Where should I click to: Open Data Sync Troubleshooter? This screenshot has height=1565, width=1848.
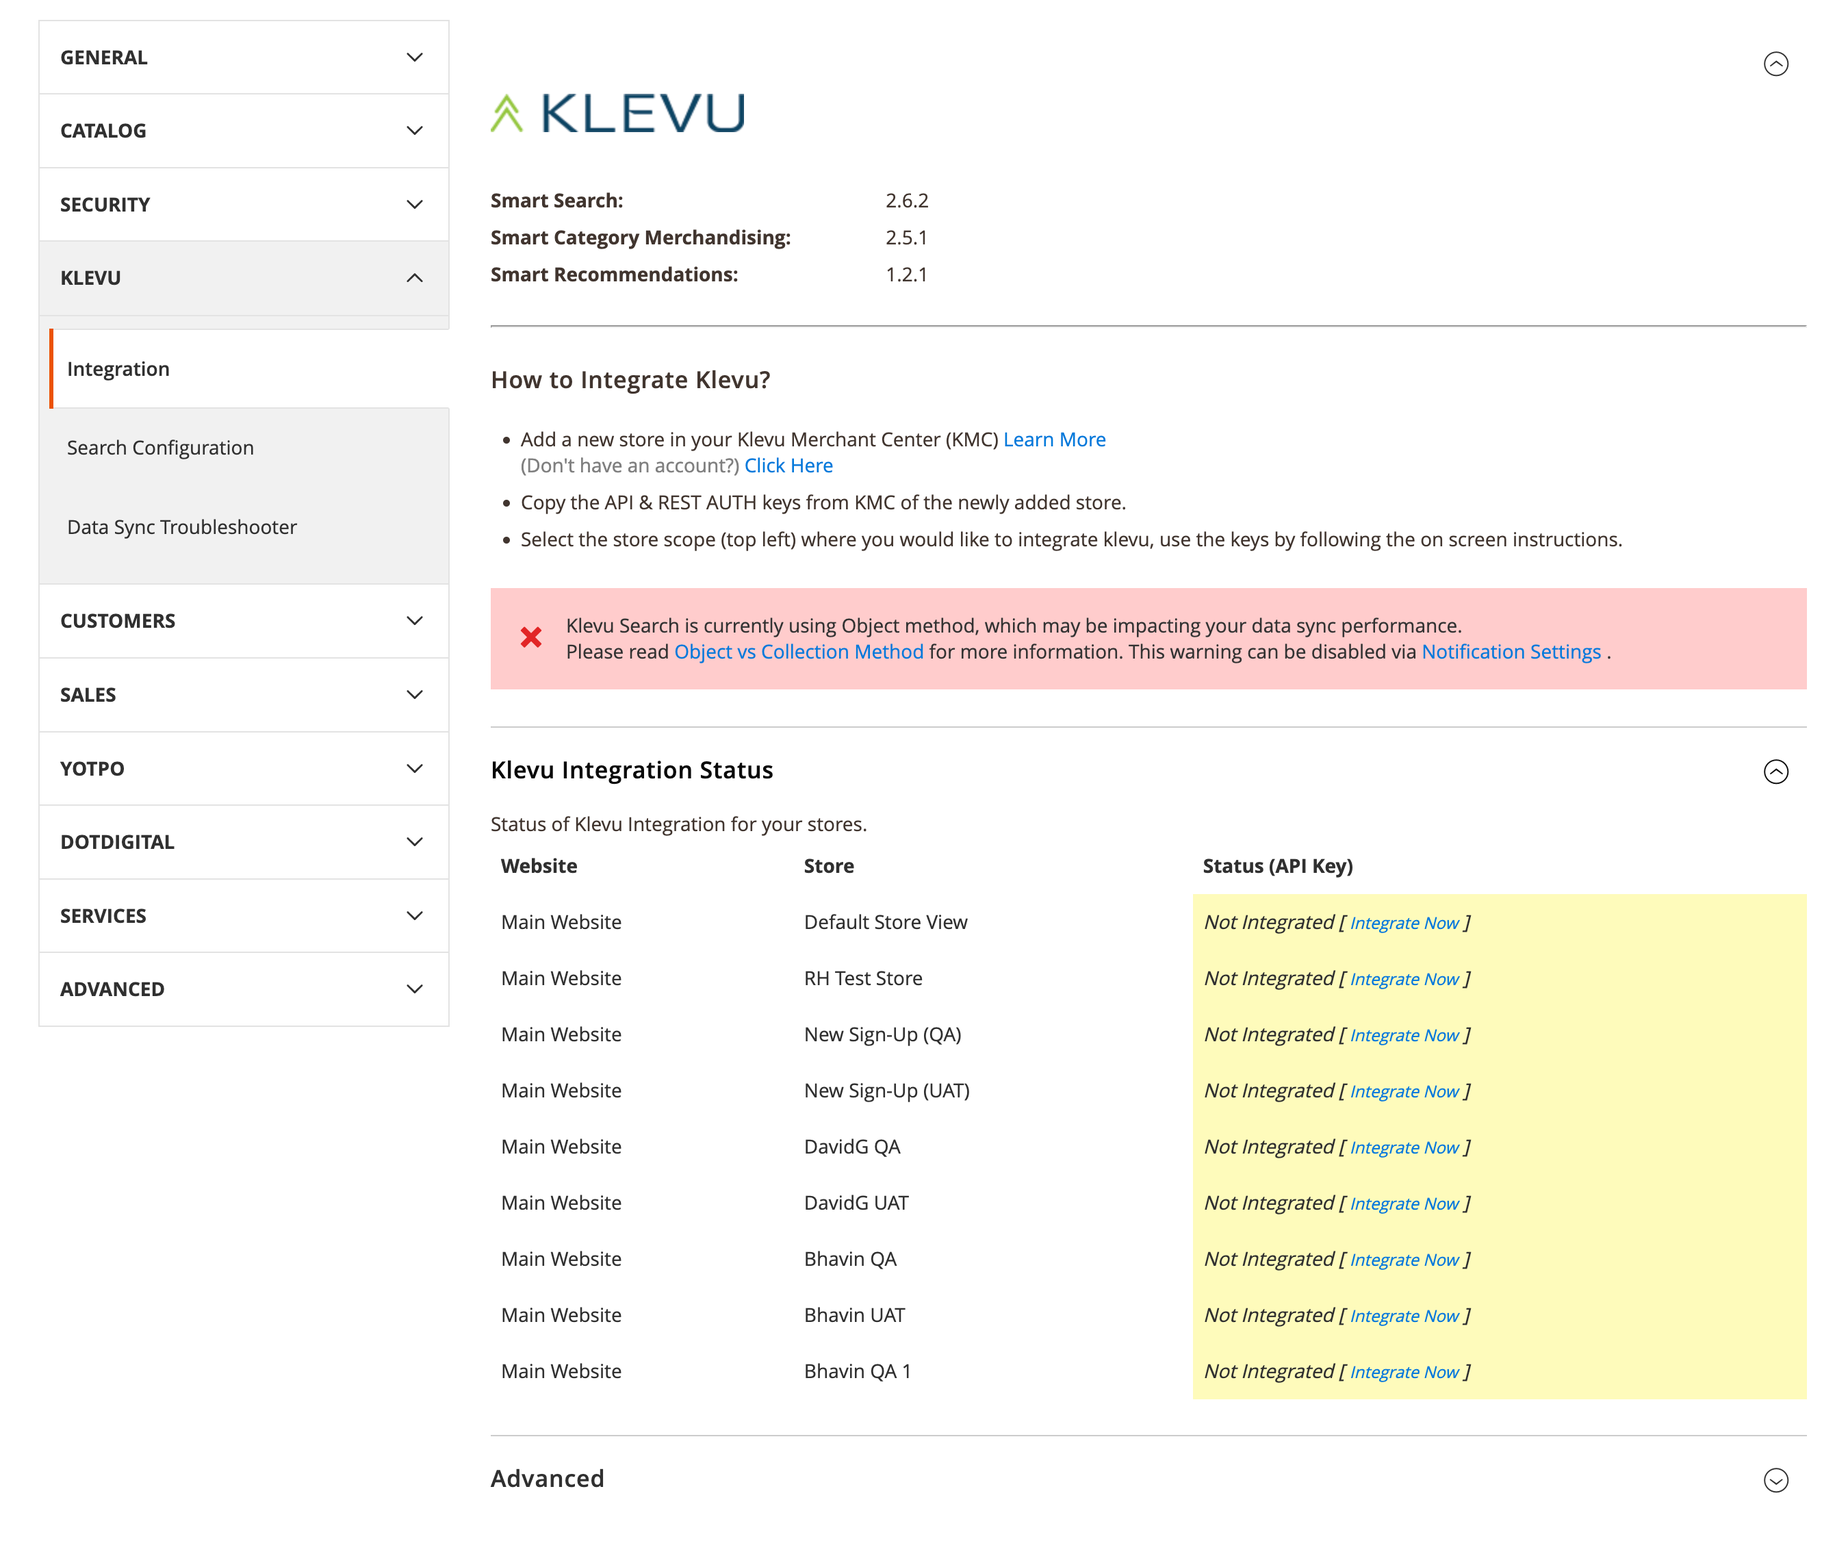182,527
